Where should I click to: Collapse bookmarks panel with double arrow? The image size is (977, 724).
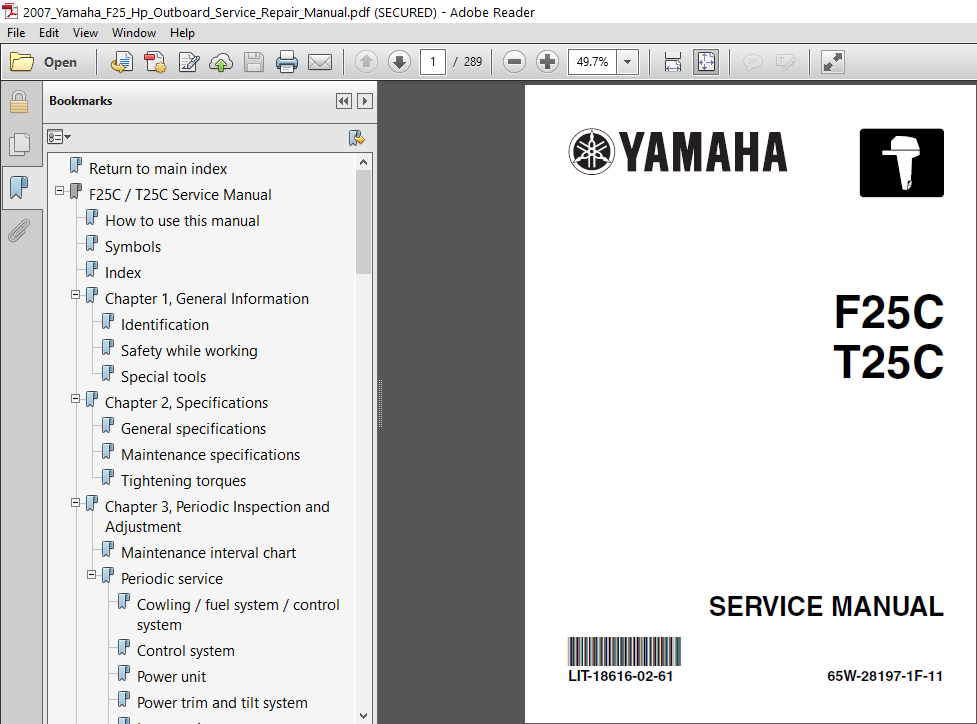click(343, 101)
